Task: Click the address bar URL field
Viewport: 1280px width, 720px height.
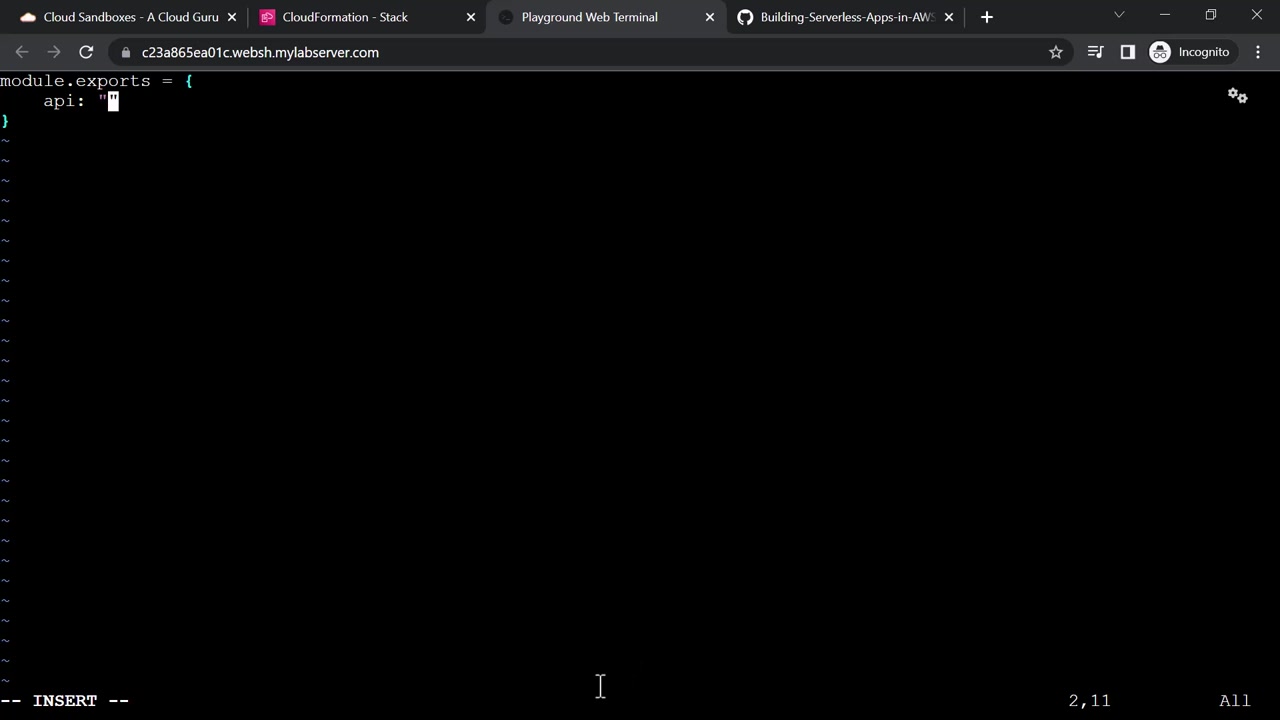Action: pyautogui.click(x=590, y=52)
